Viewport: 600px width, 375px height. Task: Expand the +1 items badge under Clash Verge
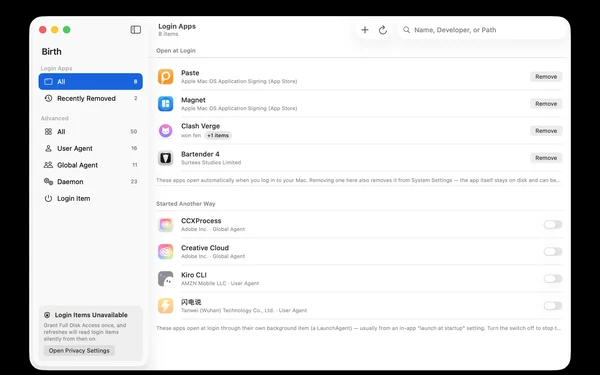(218, 135)
